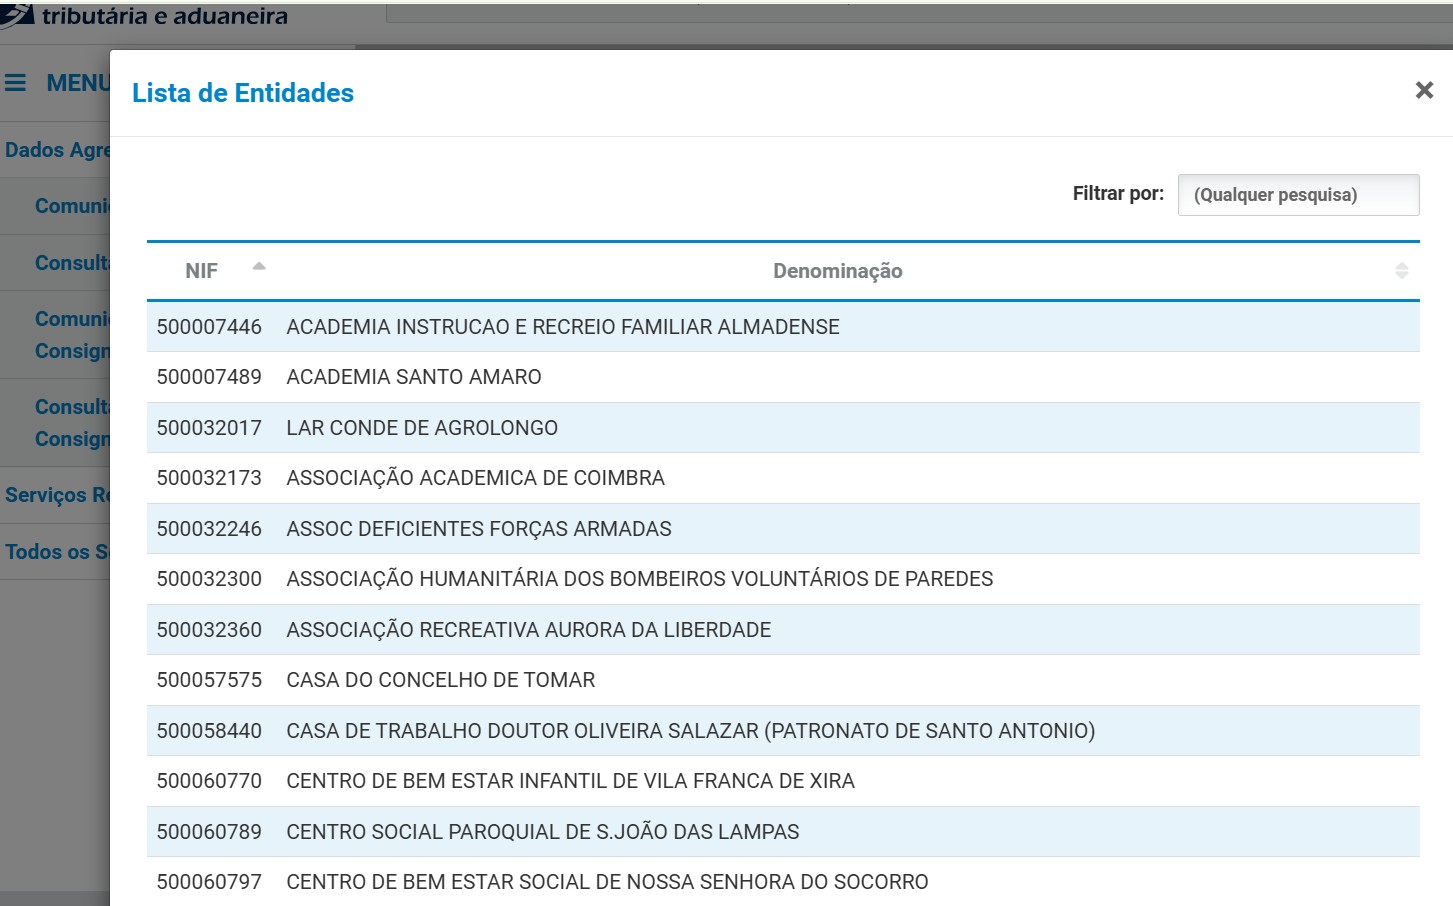
Task: Open the Dados Agregados menu item
Action: 56,150
